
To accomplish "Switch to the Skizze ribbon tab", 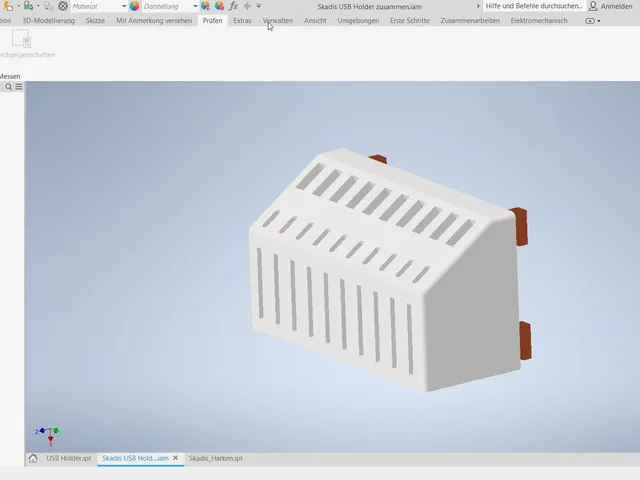I will (95, 20).
